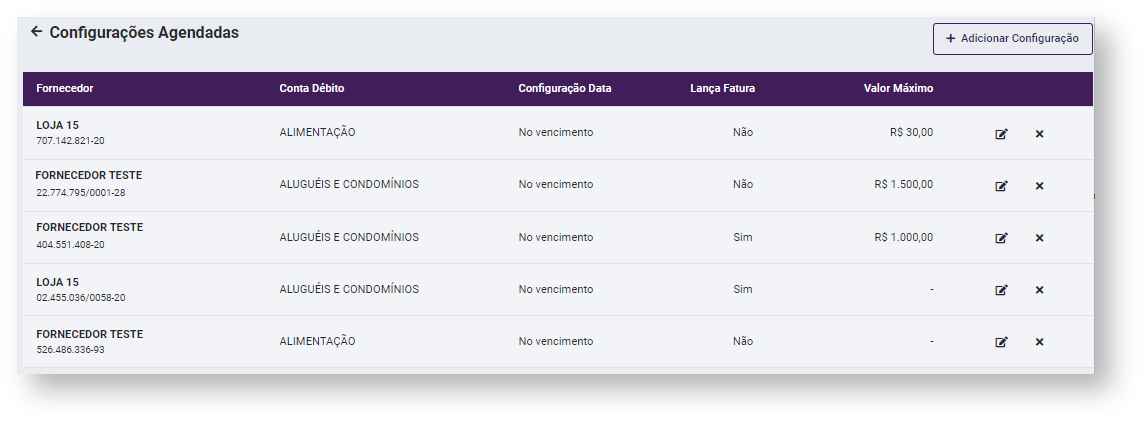Click the Adicionar Configuração button

(1012, 39)
